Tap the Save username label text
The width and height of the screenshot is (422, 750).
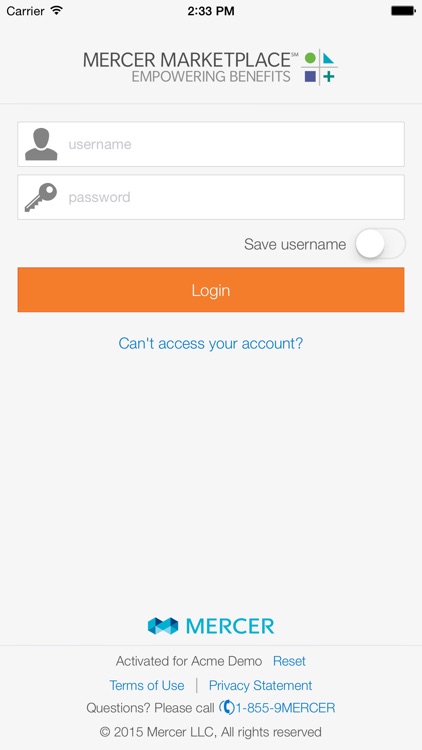(295, 244)
